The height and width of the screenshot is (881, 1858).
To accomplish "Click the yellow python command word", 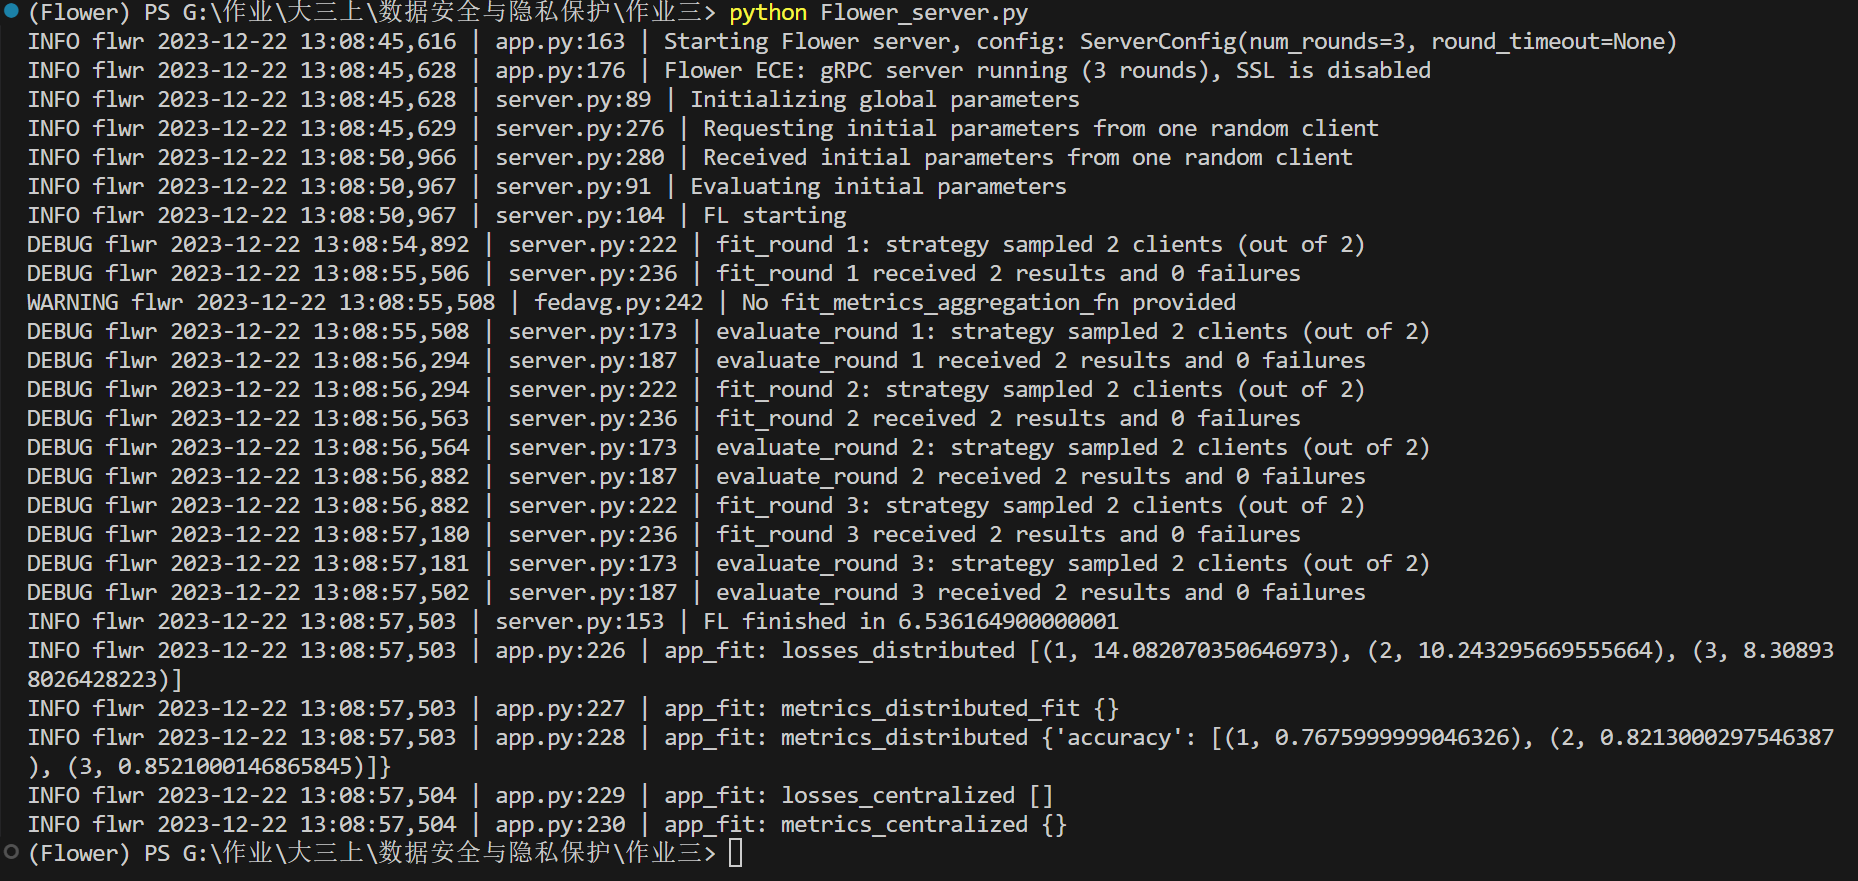I will click(x=768, y=13).
